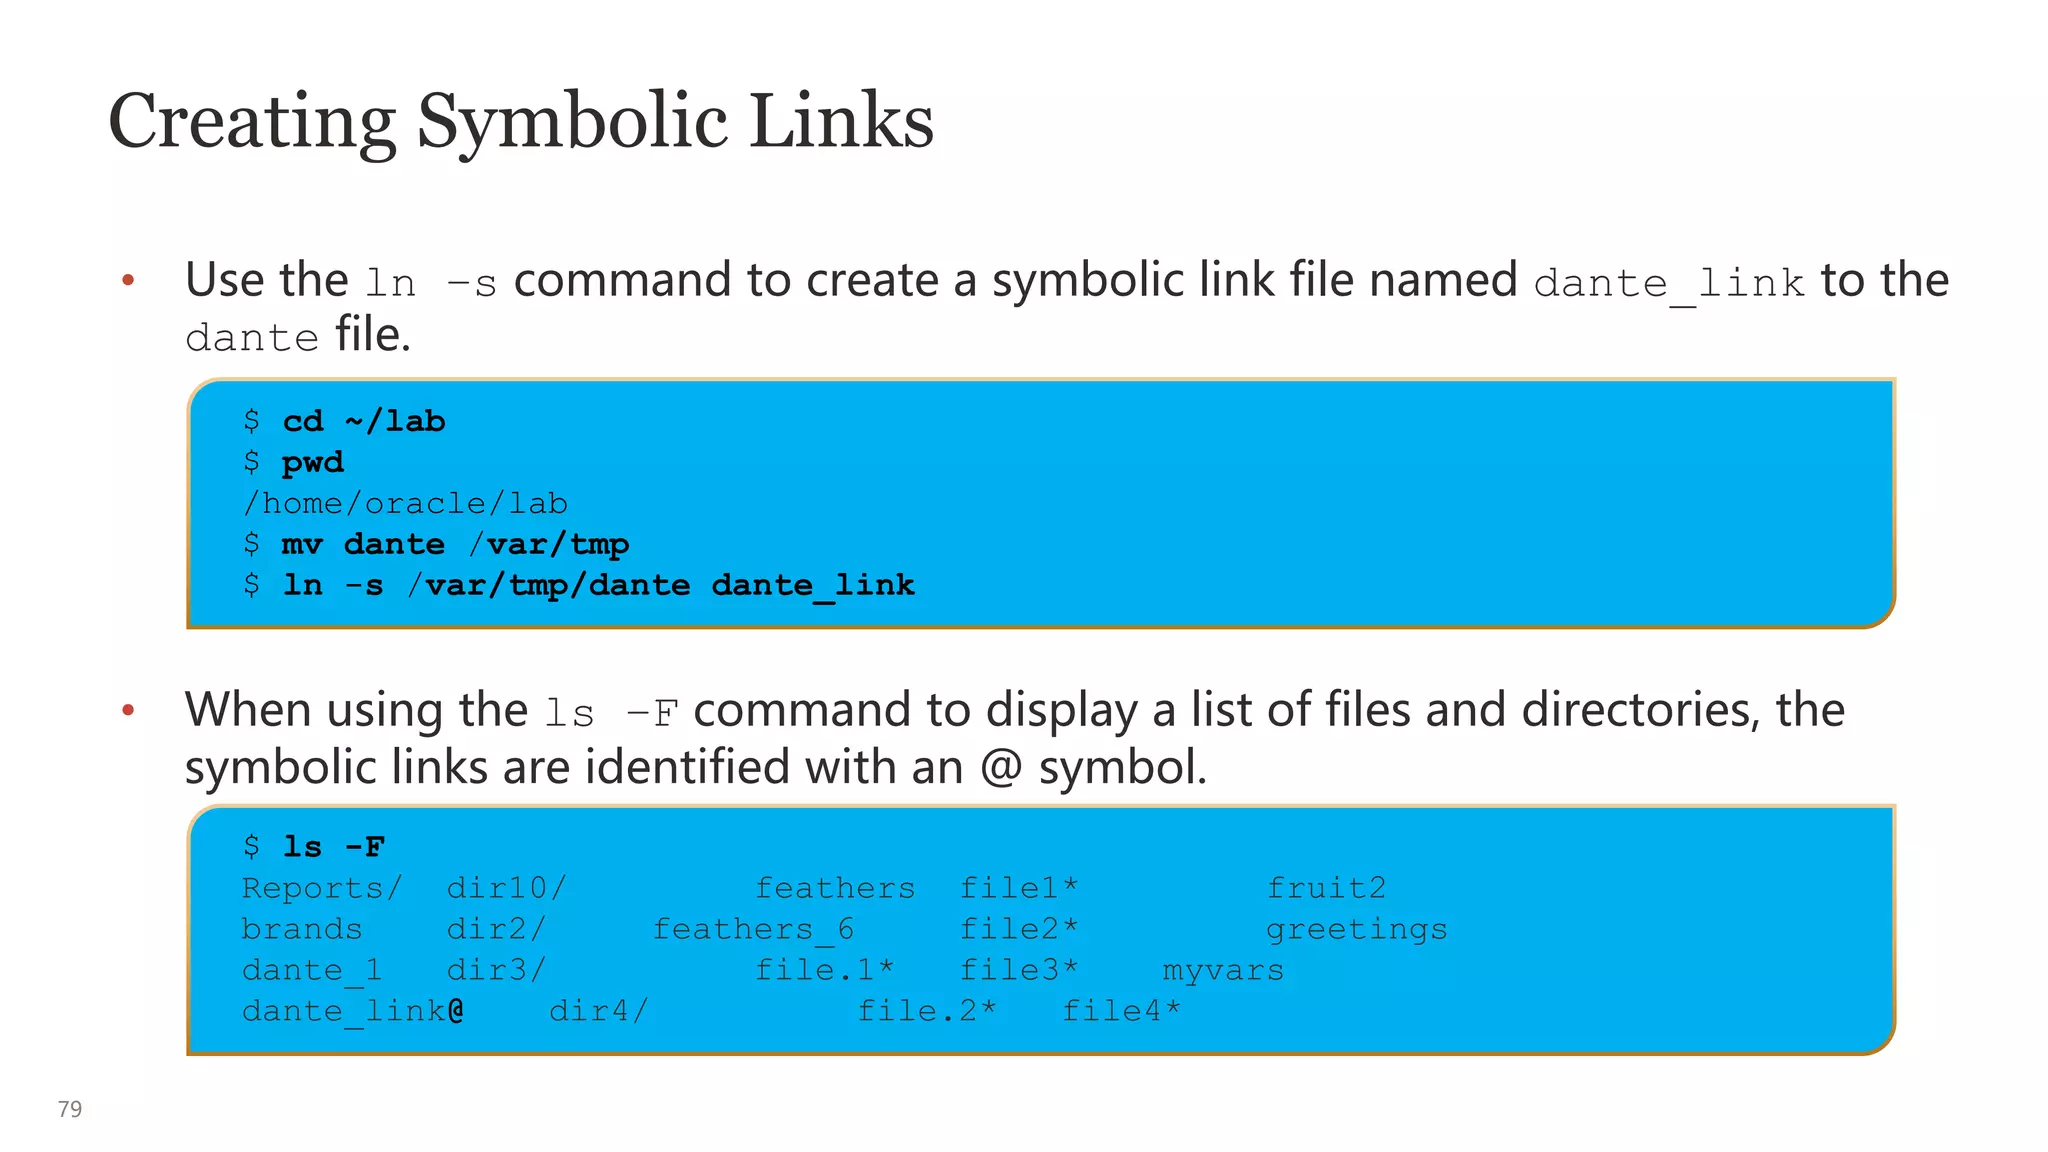2048x1152 pixels.
Task: Click the 'dir10/' entry in listing
Action: coord(506,888)
